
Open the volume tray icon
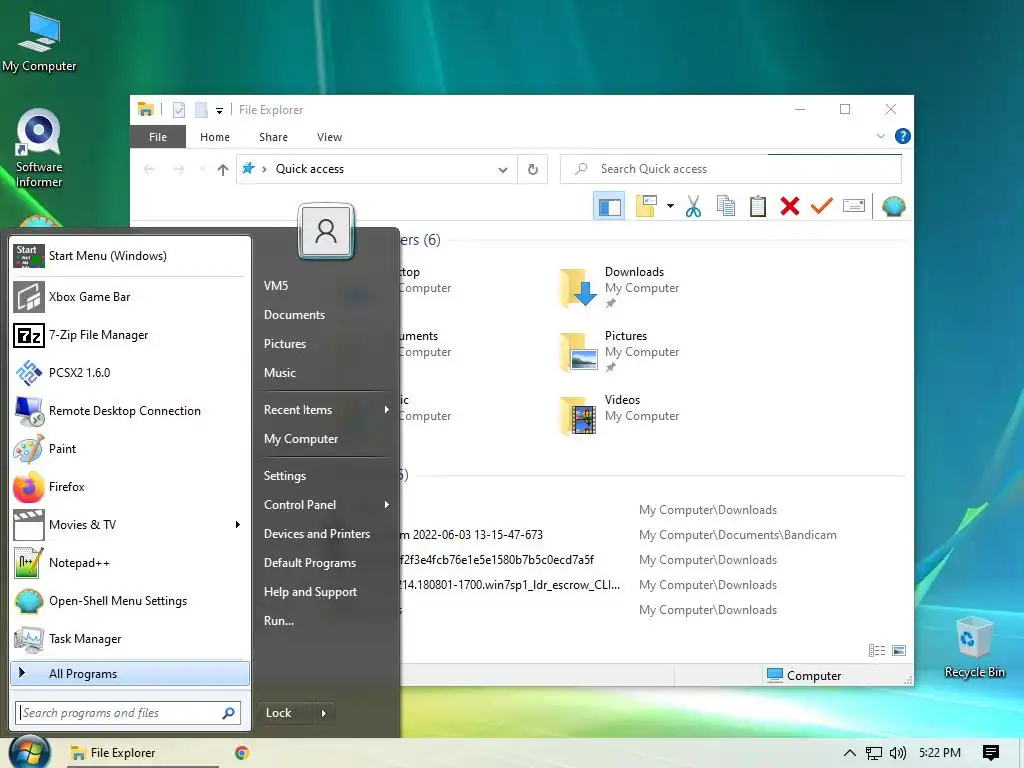pos(898,753)
